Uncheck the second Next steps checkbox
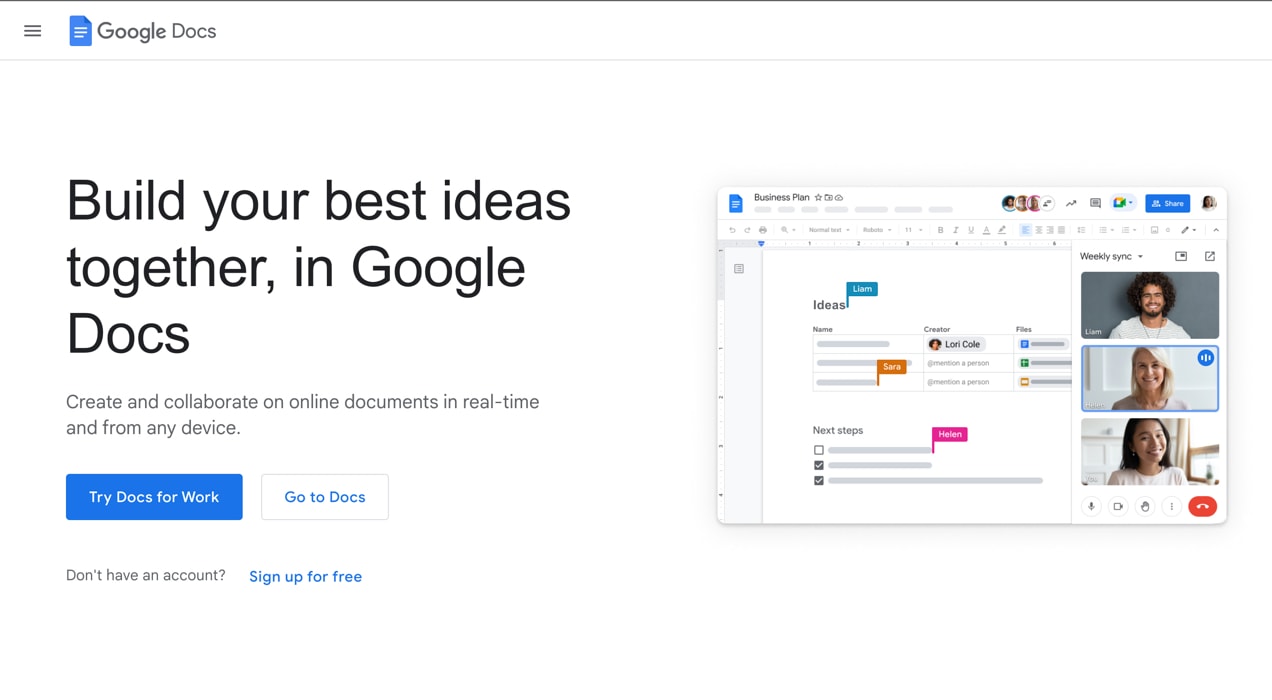 [819, 465]
